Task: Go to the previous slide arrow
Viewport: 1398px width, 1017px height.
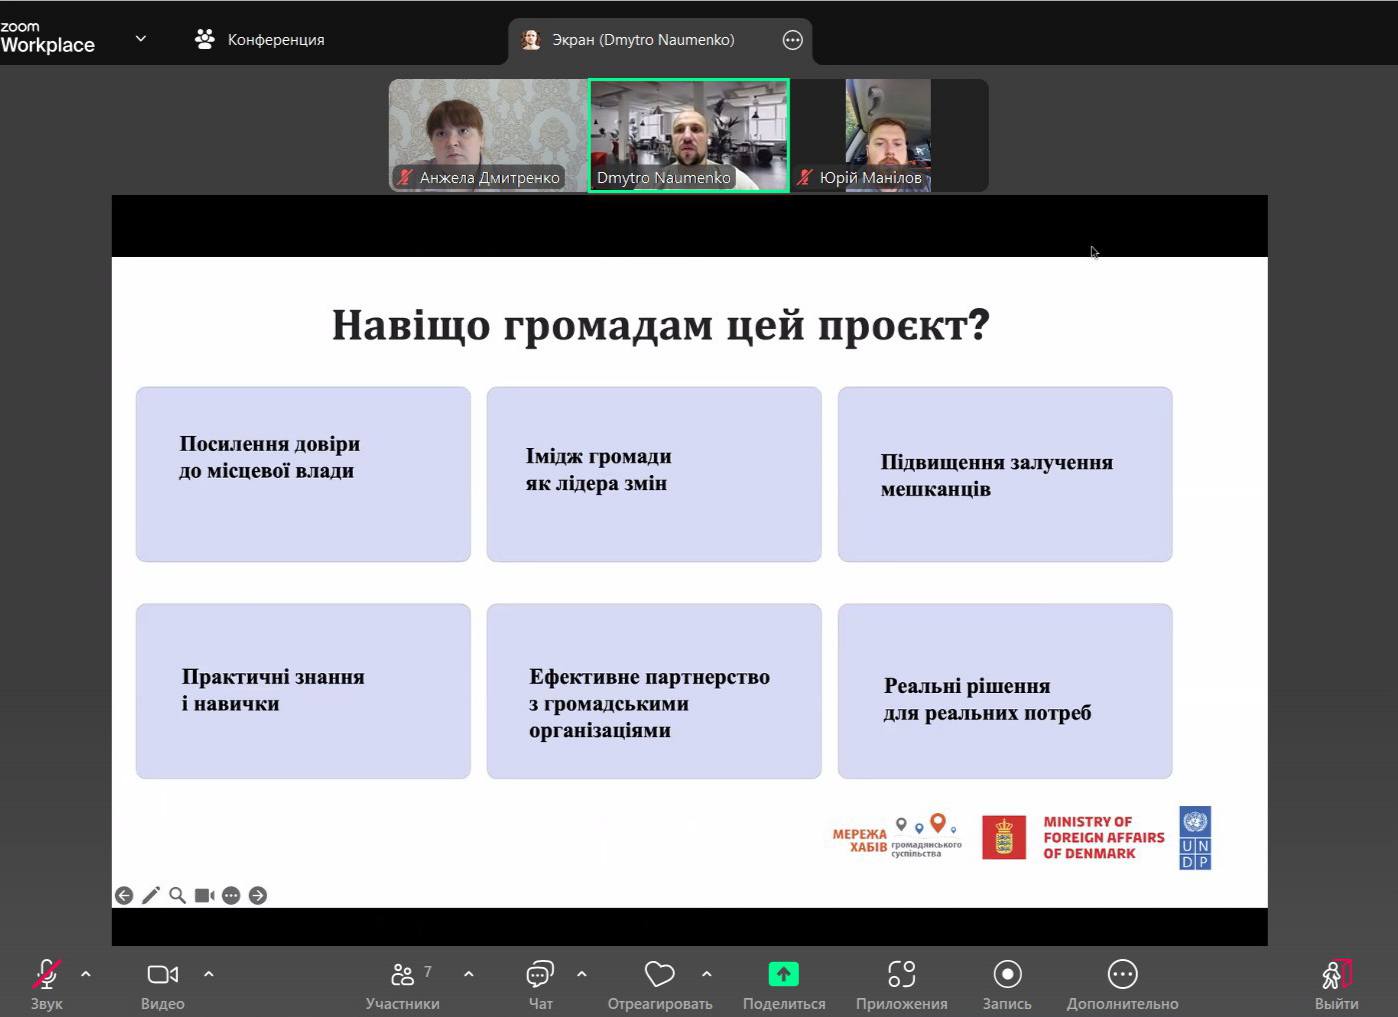Action: 124,895
